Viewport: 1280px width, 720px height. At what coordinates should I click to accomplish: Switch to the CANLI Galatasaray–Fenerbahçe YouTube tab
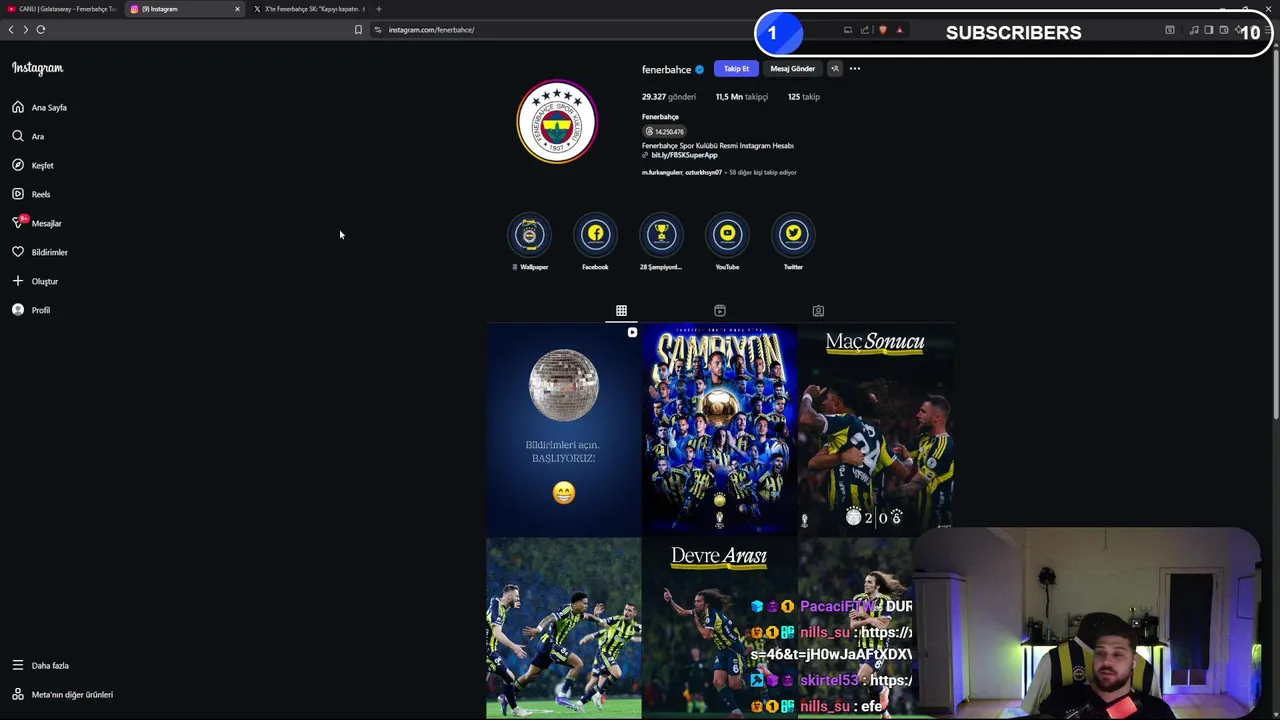tap(60, 9)
